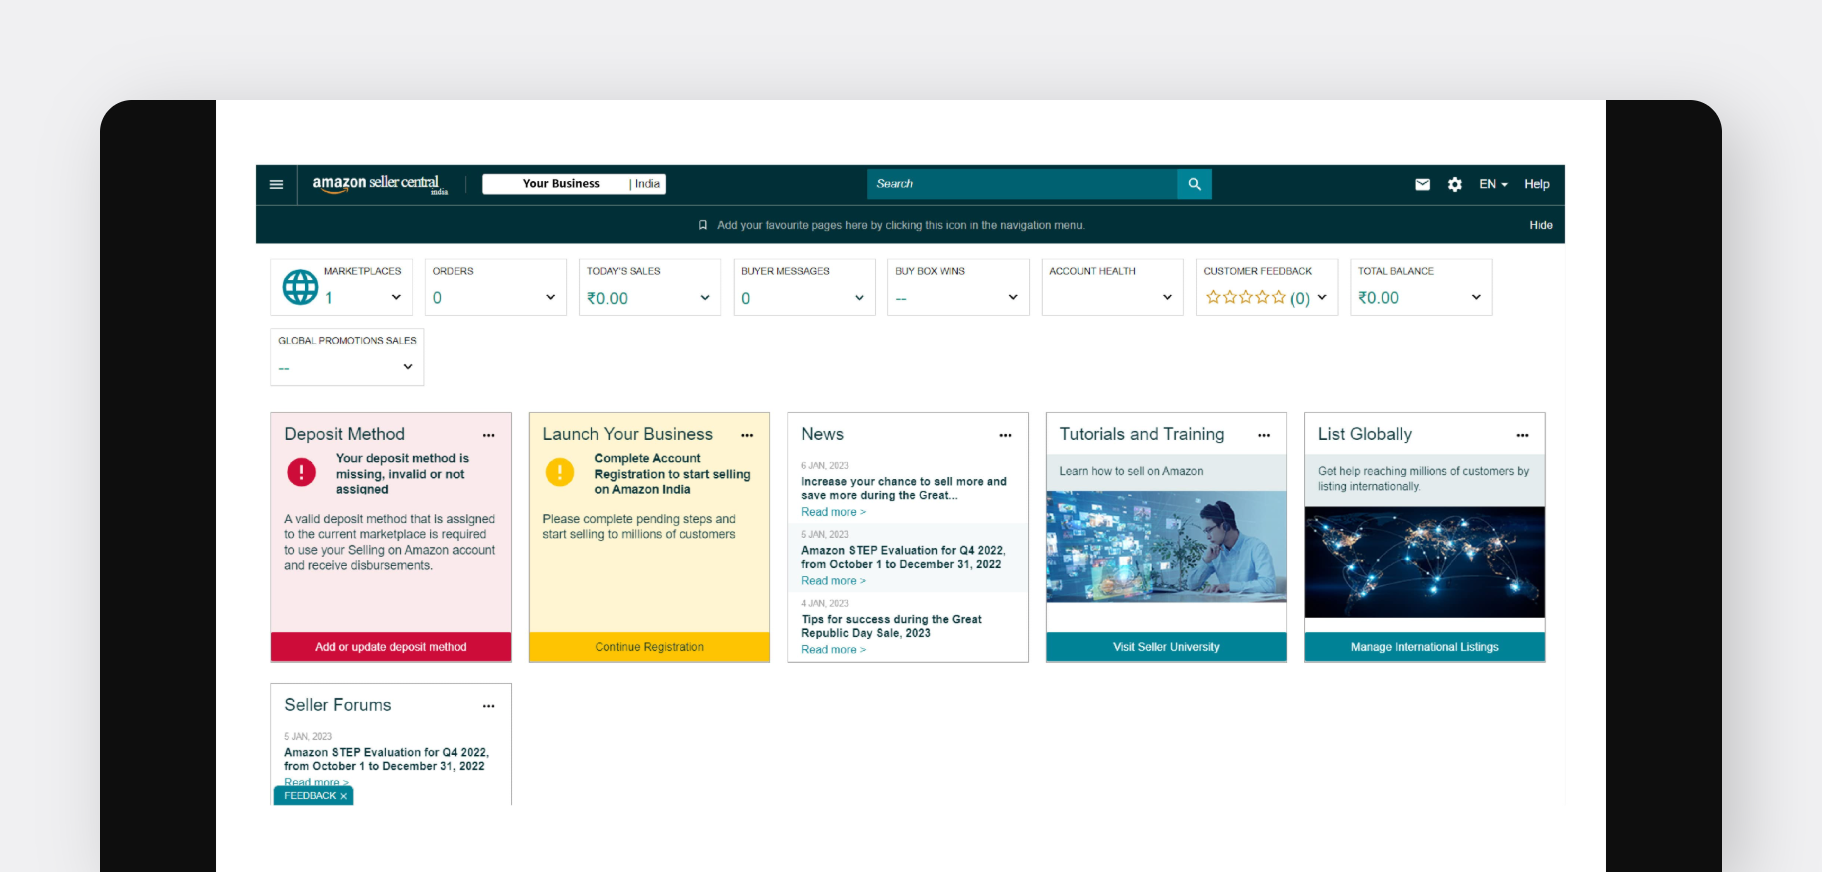Close the Feedback tab

pyautogui.click(x=343, y=796)
